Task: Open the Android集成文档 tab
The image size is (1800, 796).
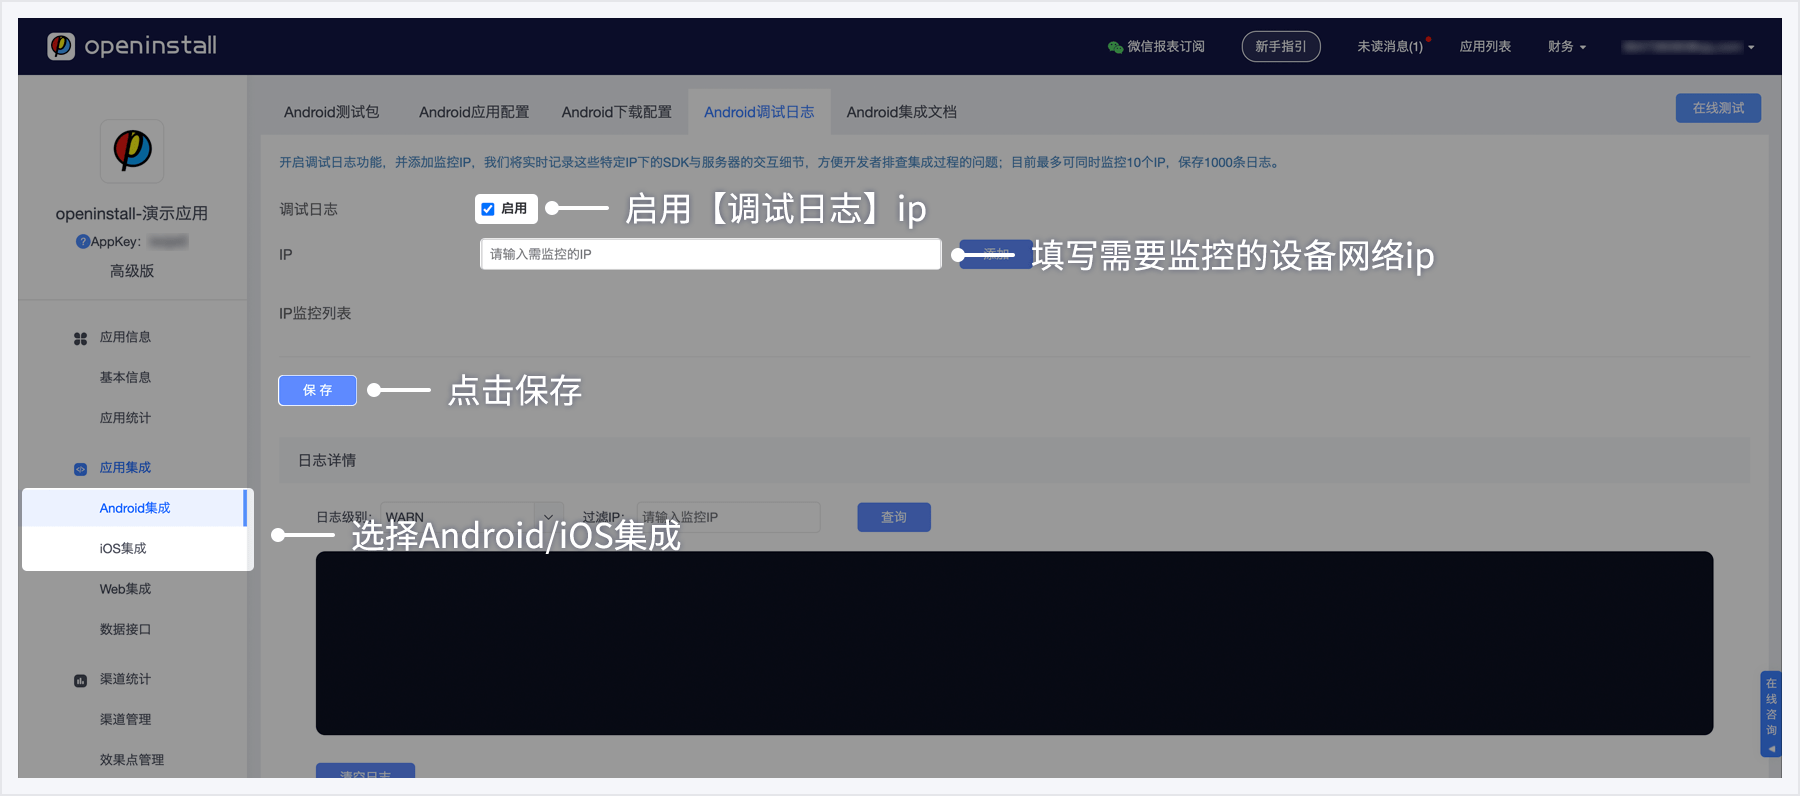Action: (x=901, y=112)
